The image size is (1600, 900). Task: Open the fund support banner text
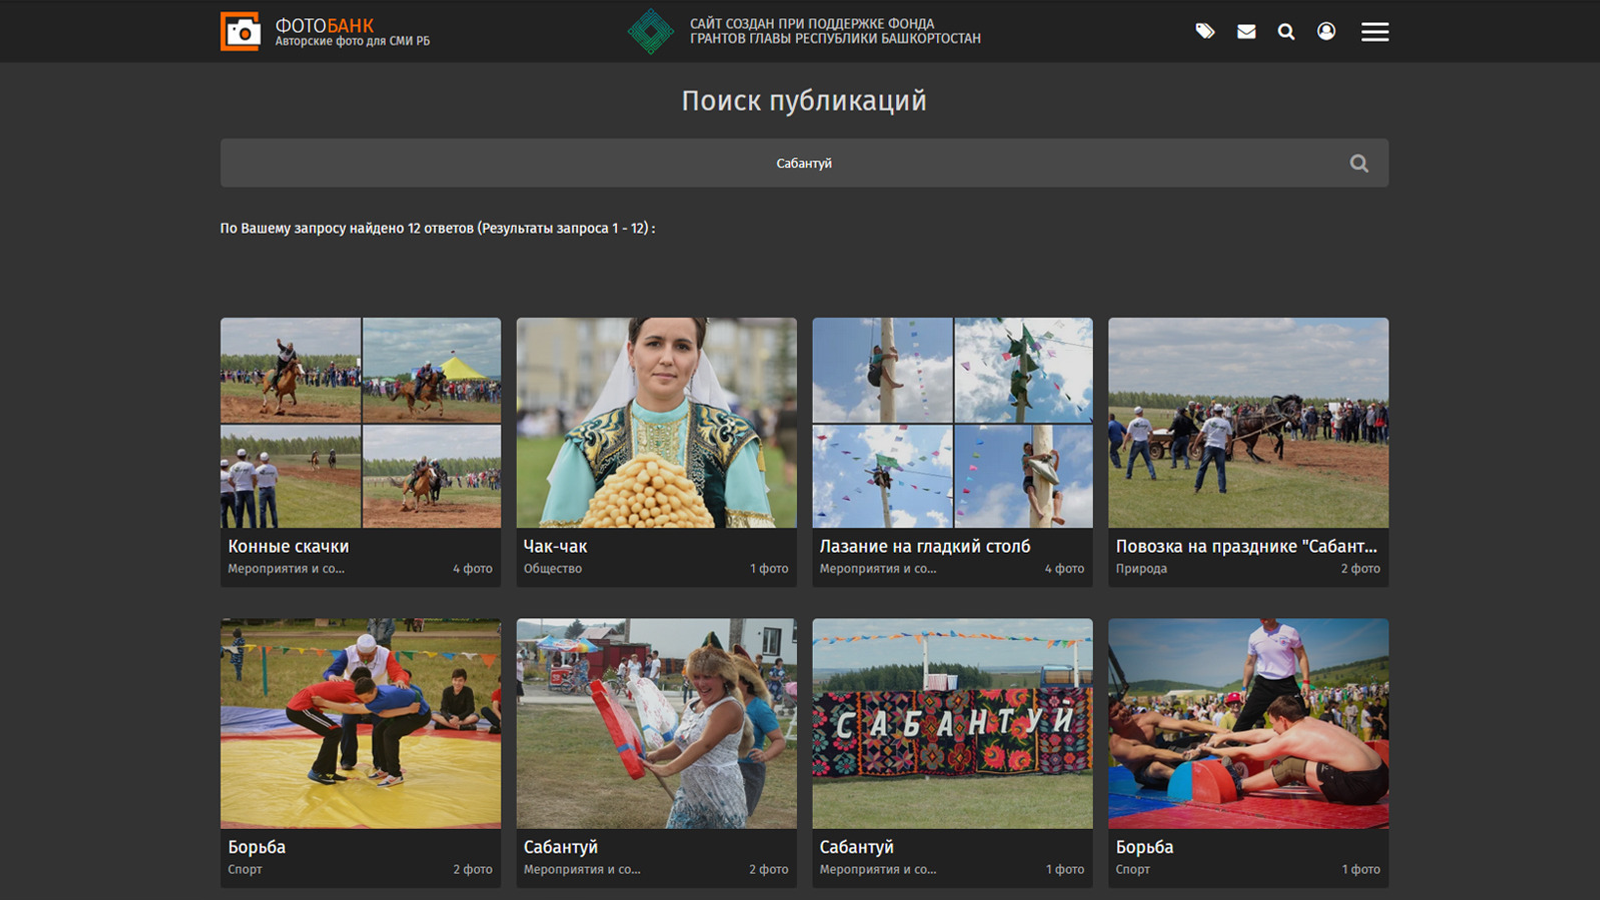pyautogui.click(x=835, y=31)
